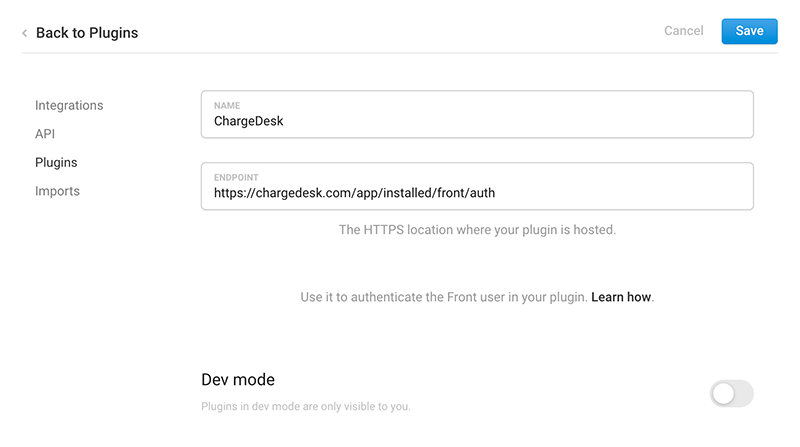Click the NAME field label
The height and width of the screenshot is (447, 800).
[226, 105]
